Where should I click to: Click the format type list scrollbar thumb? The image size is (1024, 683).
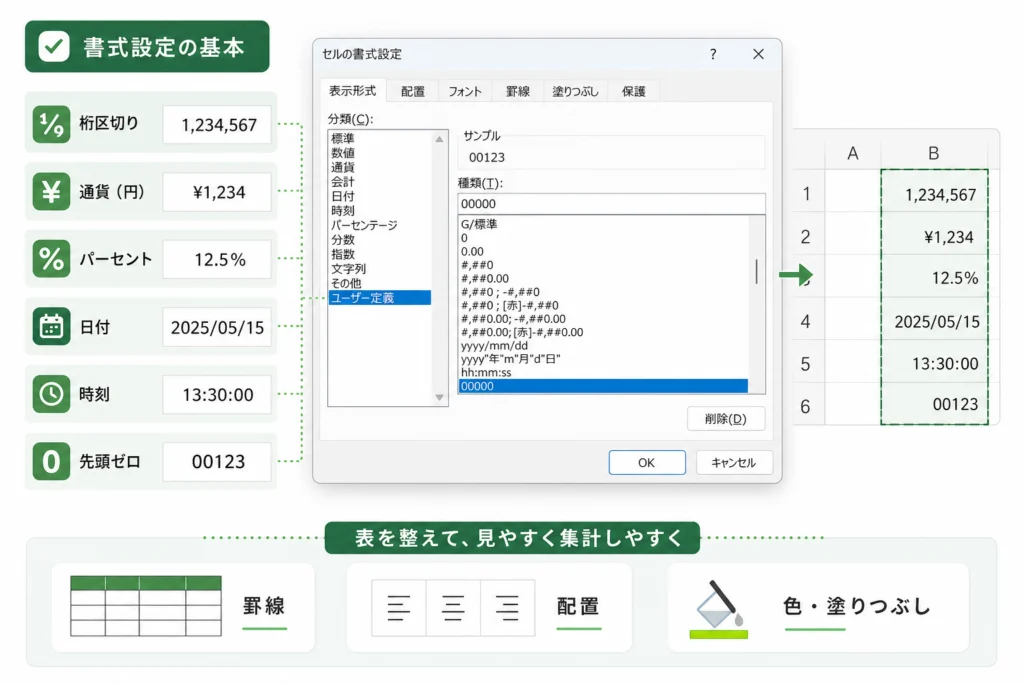[757, 272]
